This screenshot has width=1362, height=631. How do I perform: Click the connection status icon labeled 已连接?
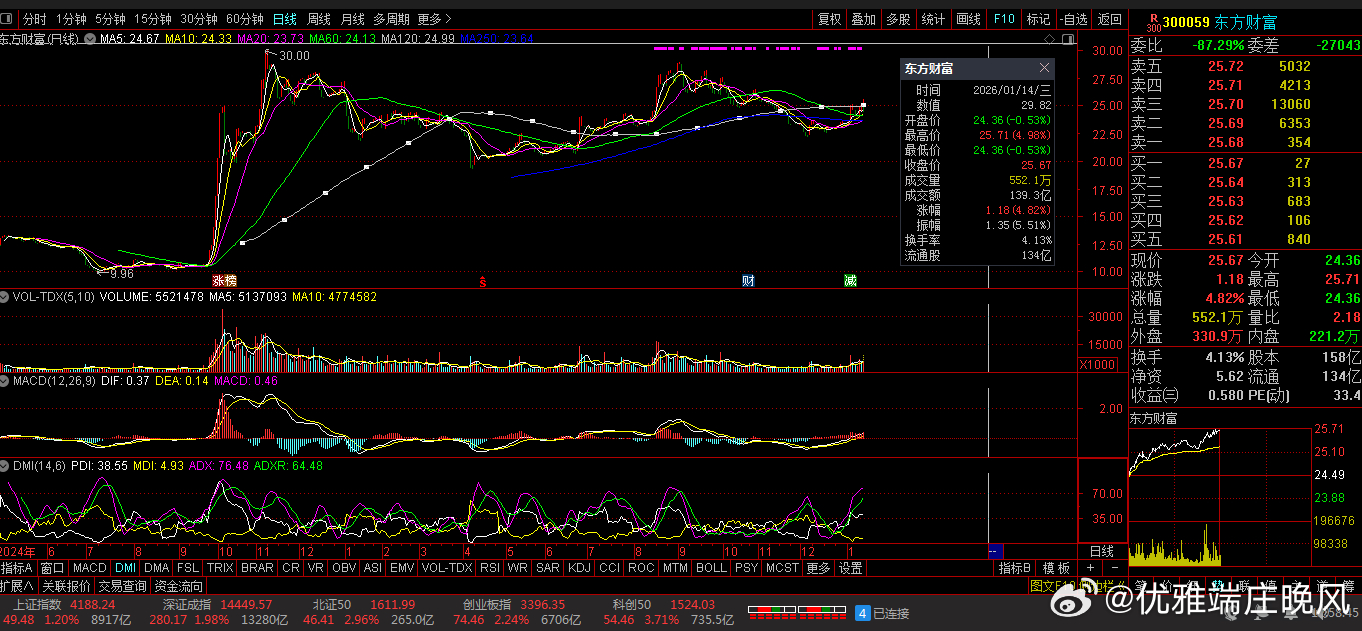(x=863, y=613)
